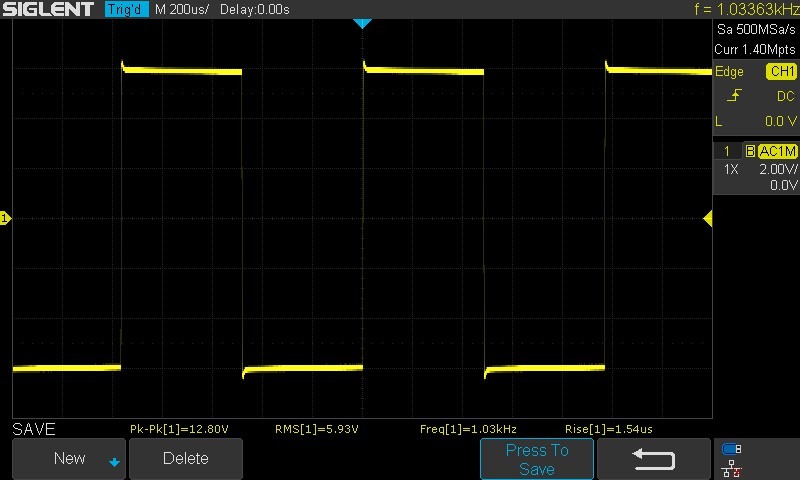
Task: Select the CH1 trigger source badge
Action: coord(781,71)
